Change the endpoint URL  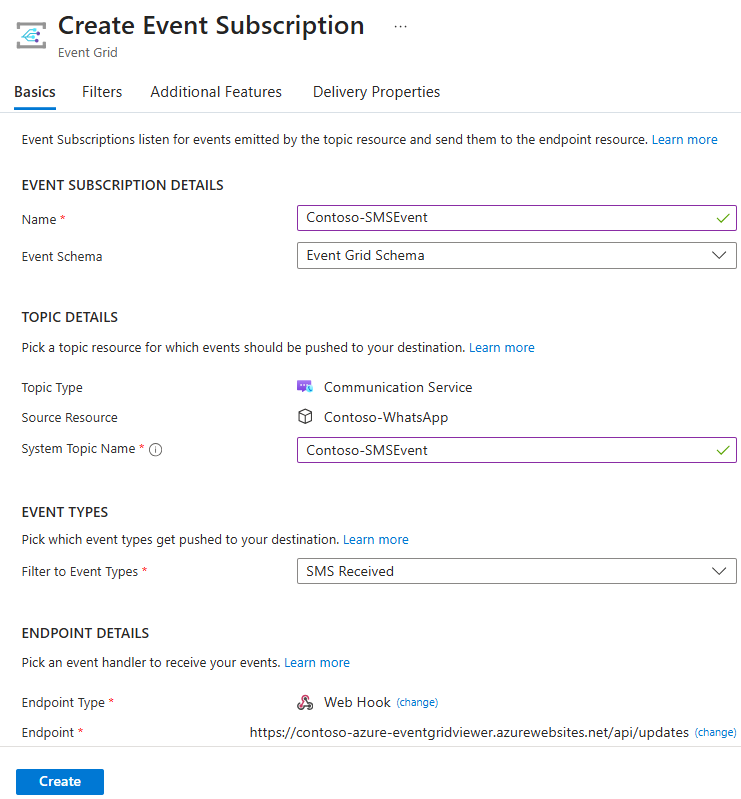(716, 732)
